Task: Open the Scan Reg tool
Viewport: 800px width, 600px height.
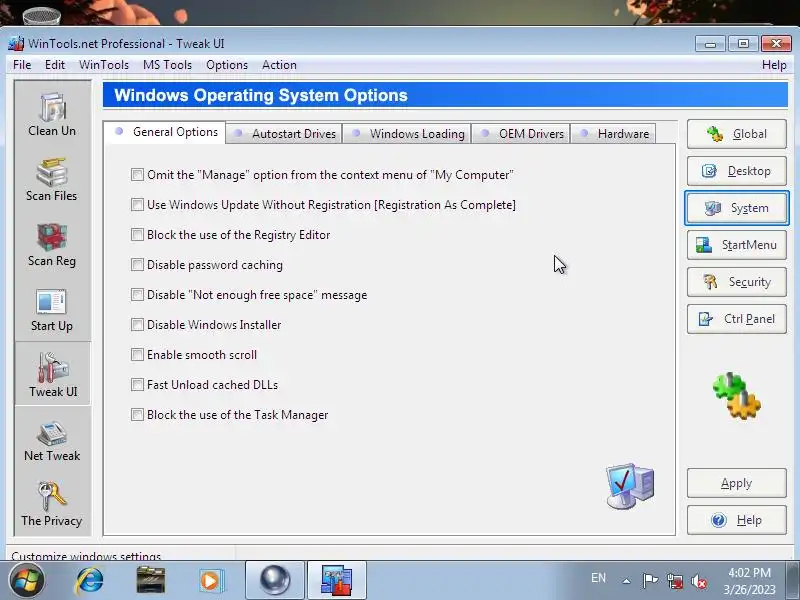Action: point(52,245)
